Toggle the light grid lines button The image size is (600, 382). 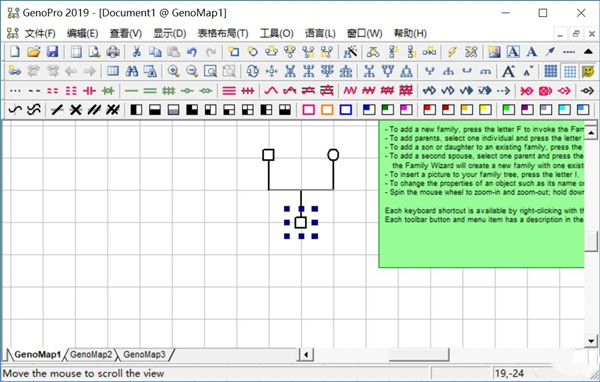click(570, 71)
